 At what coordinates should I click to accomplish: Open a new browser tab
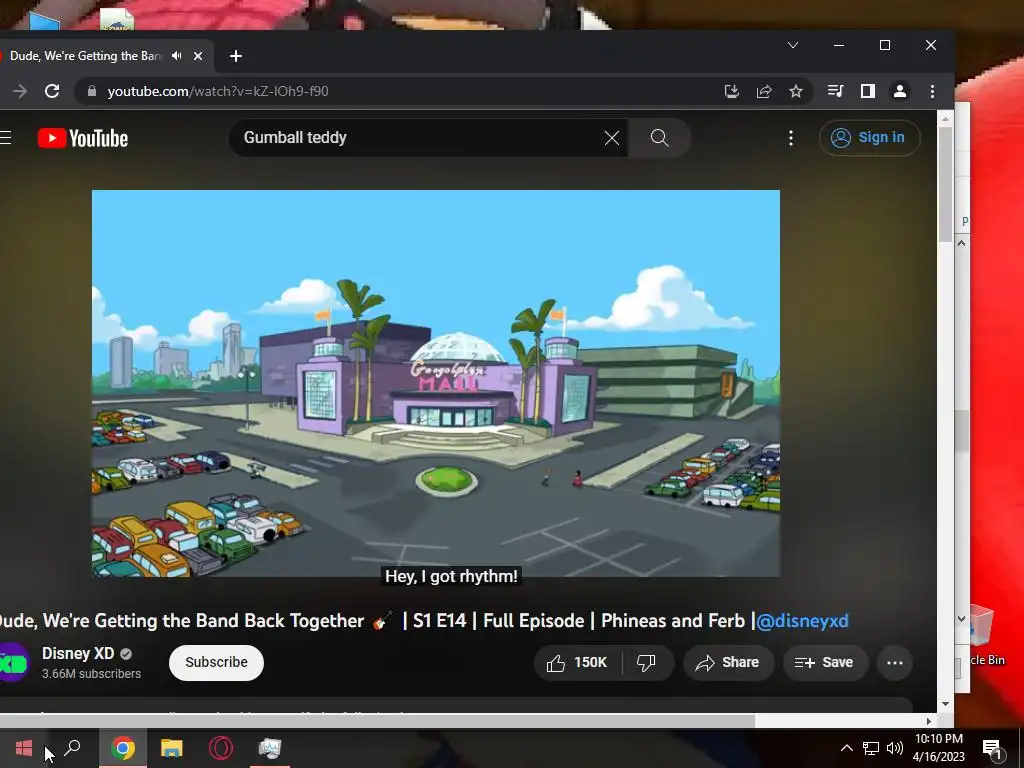(236, 56)
